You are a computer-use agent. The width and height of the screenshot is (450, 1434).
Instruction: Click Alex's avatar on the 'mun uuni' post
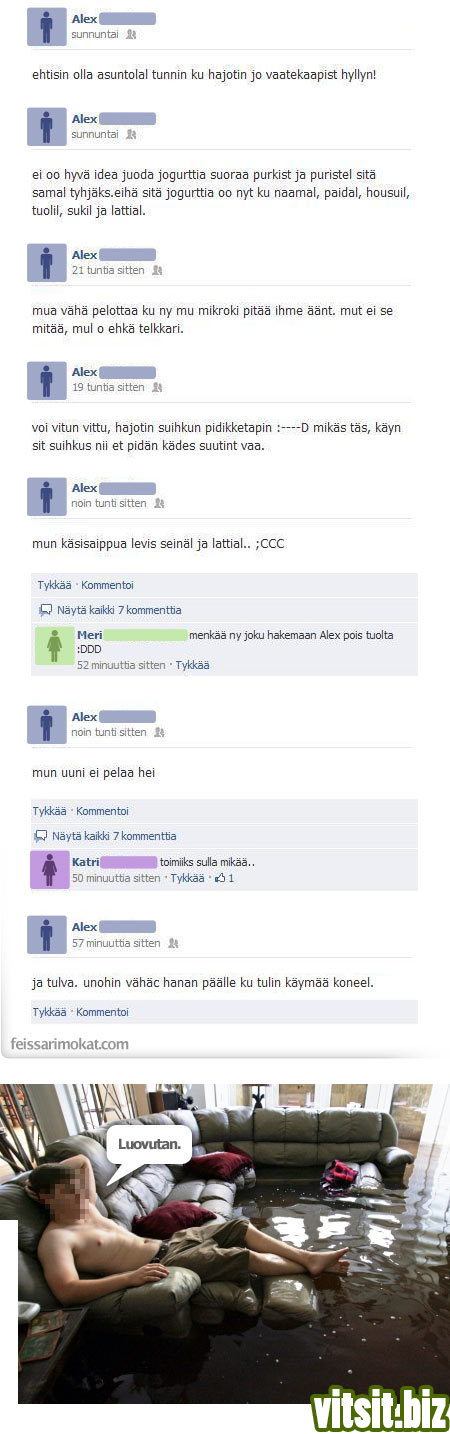pos(46,725)
